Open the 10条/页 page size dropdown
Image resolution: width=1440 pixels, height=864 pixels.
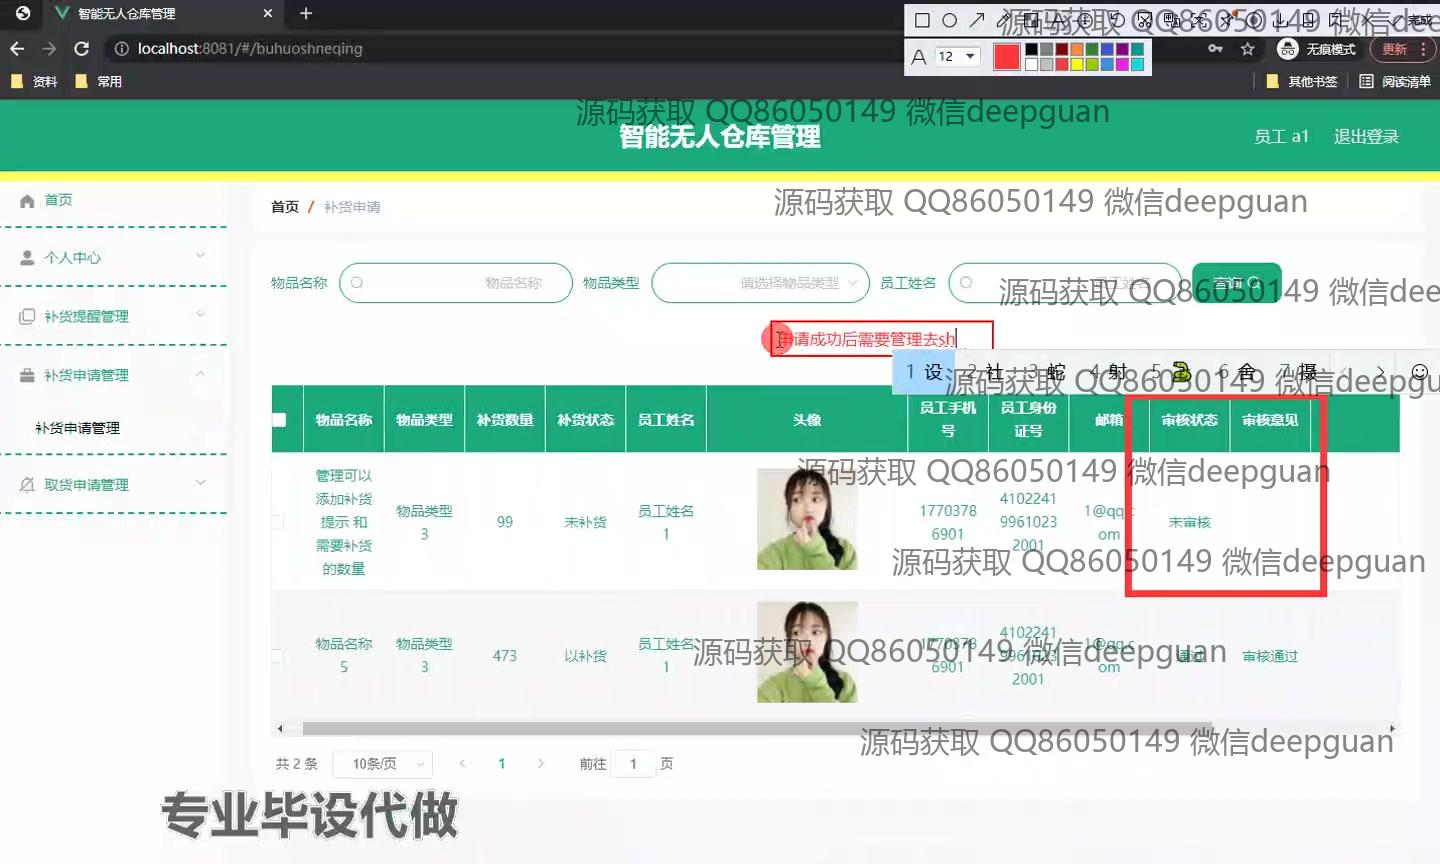(x=383, y=764)
